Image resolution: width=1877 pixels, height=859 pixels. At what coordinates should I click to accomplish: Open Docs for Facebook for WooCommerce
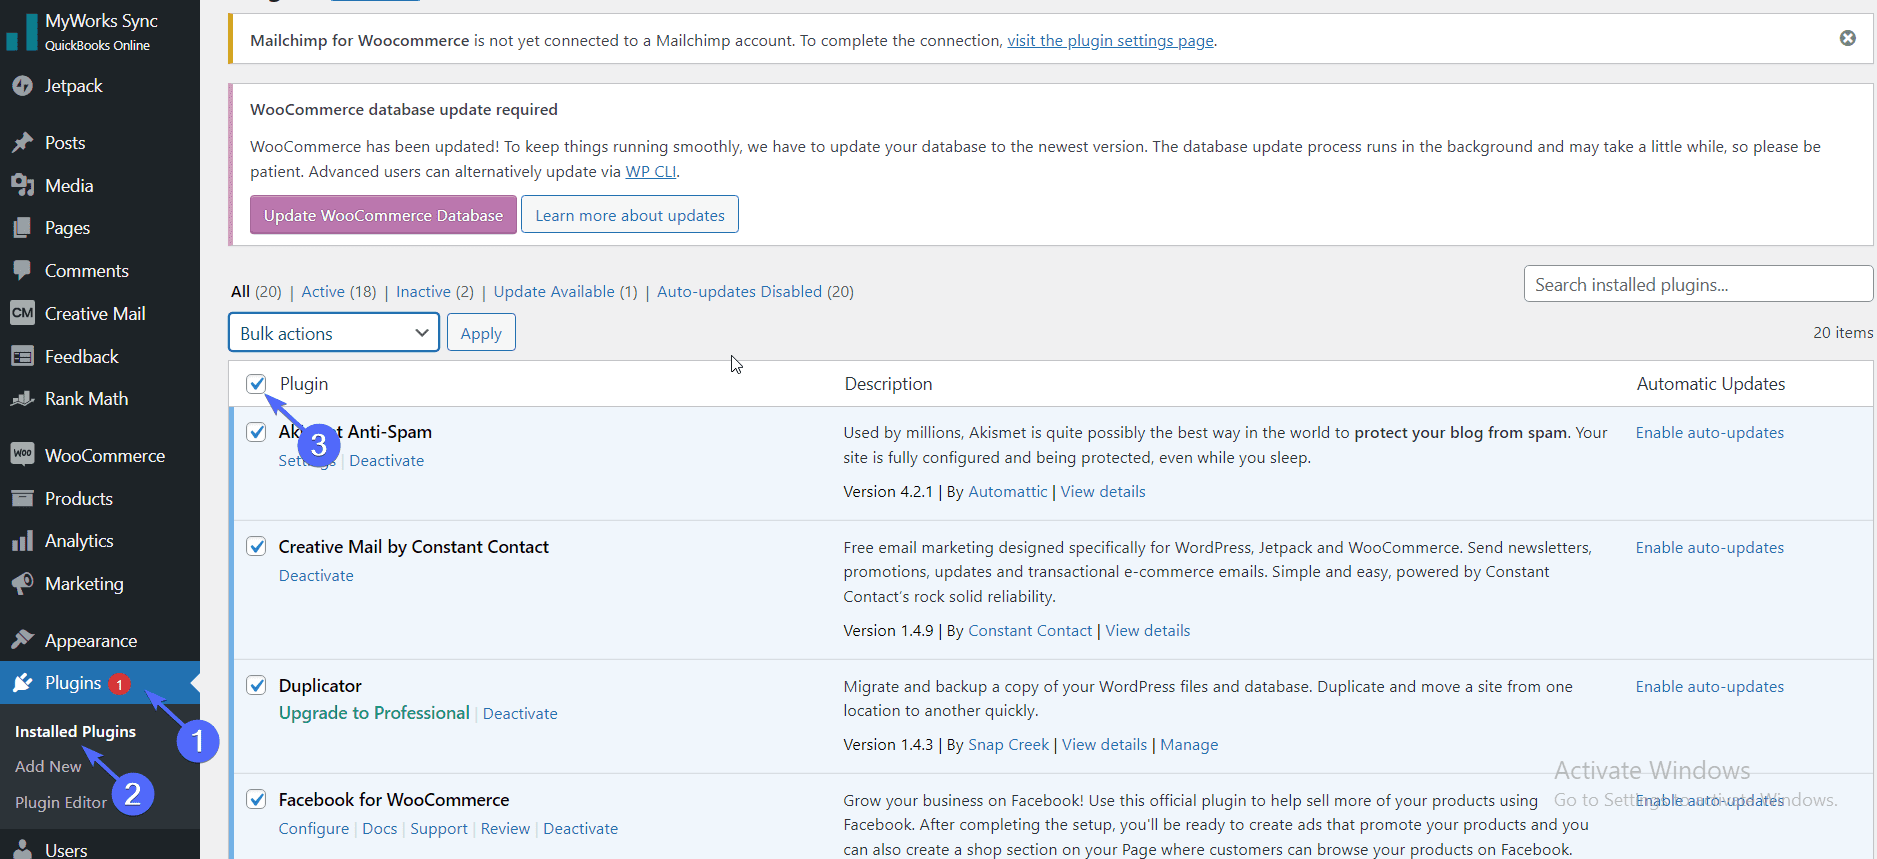coord(379,828)
